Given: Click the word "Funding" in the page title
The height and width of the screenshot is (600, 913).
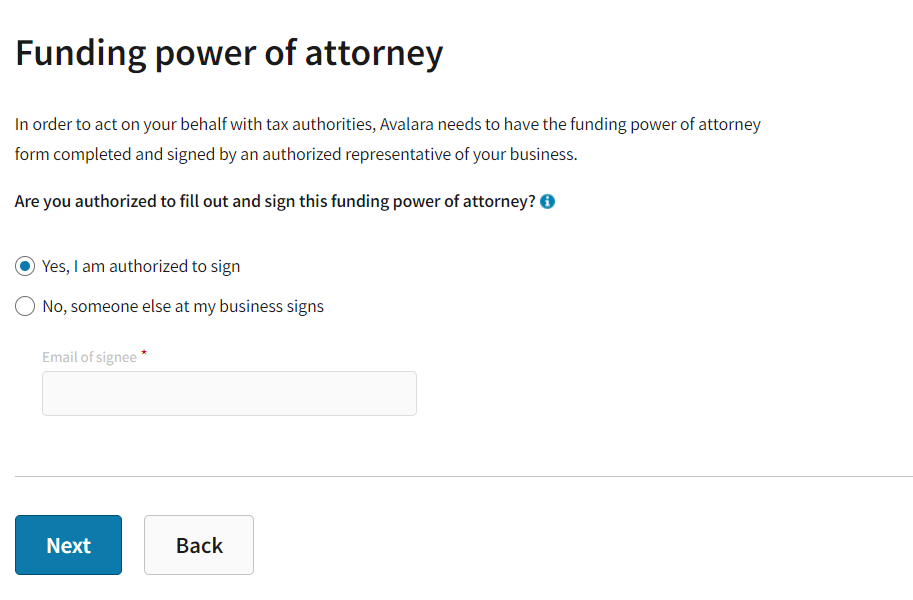Looking at the screenshot, I should coord(79,53).
